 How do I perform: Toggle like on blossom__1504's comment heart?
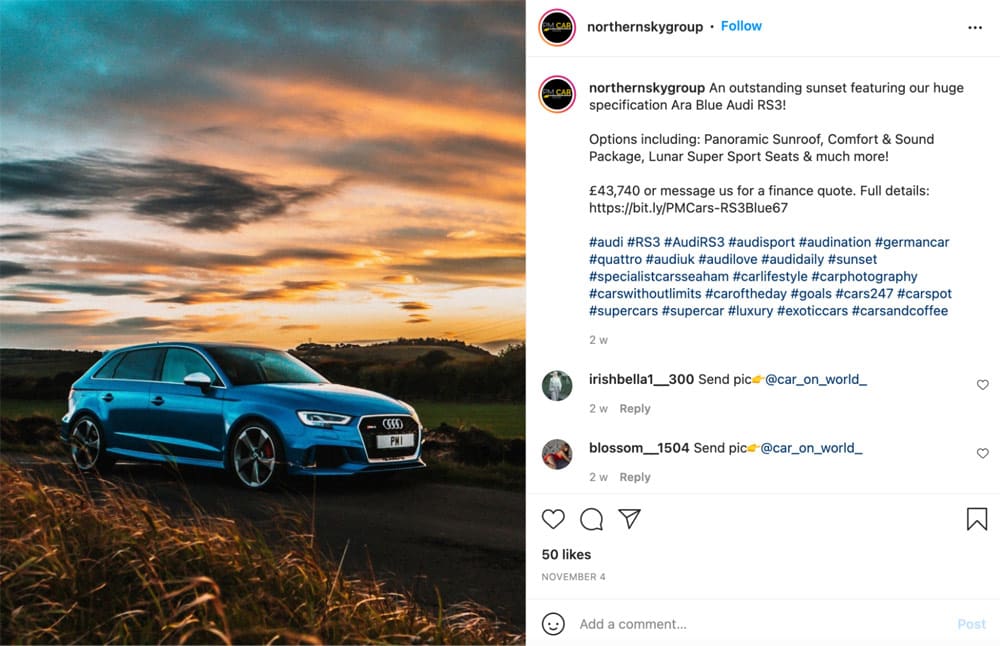(982, 453)
